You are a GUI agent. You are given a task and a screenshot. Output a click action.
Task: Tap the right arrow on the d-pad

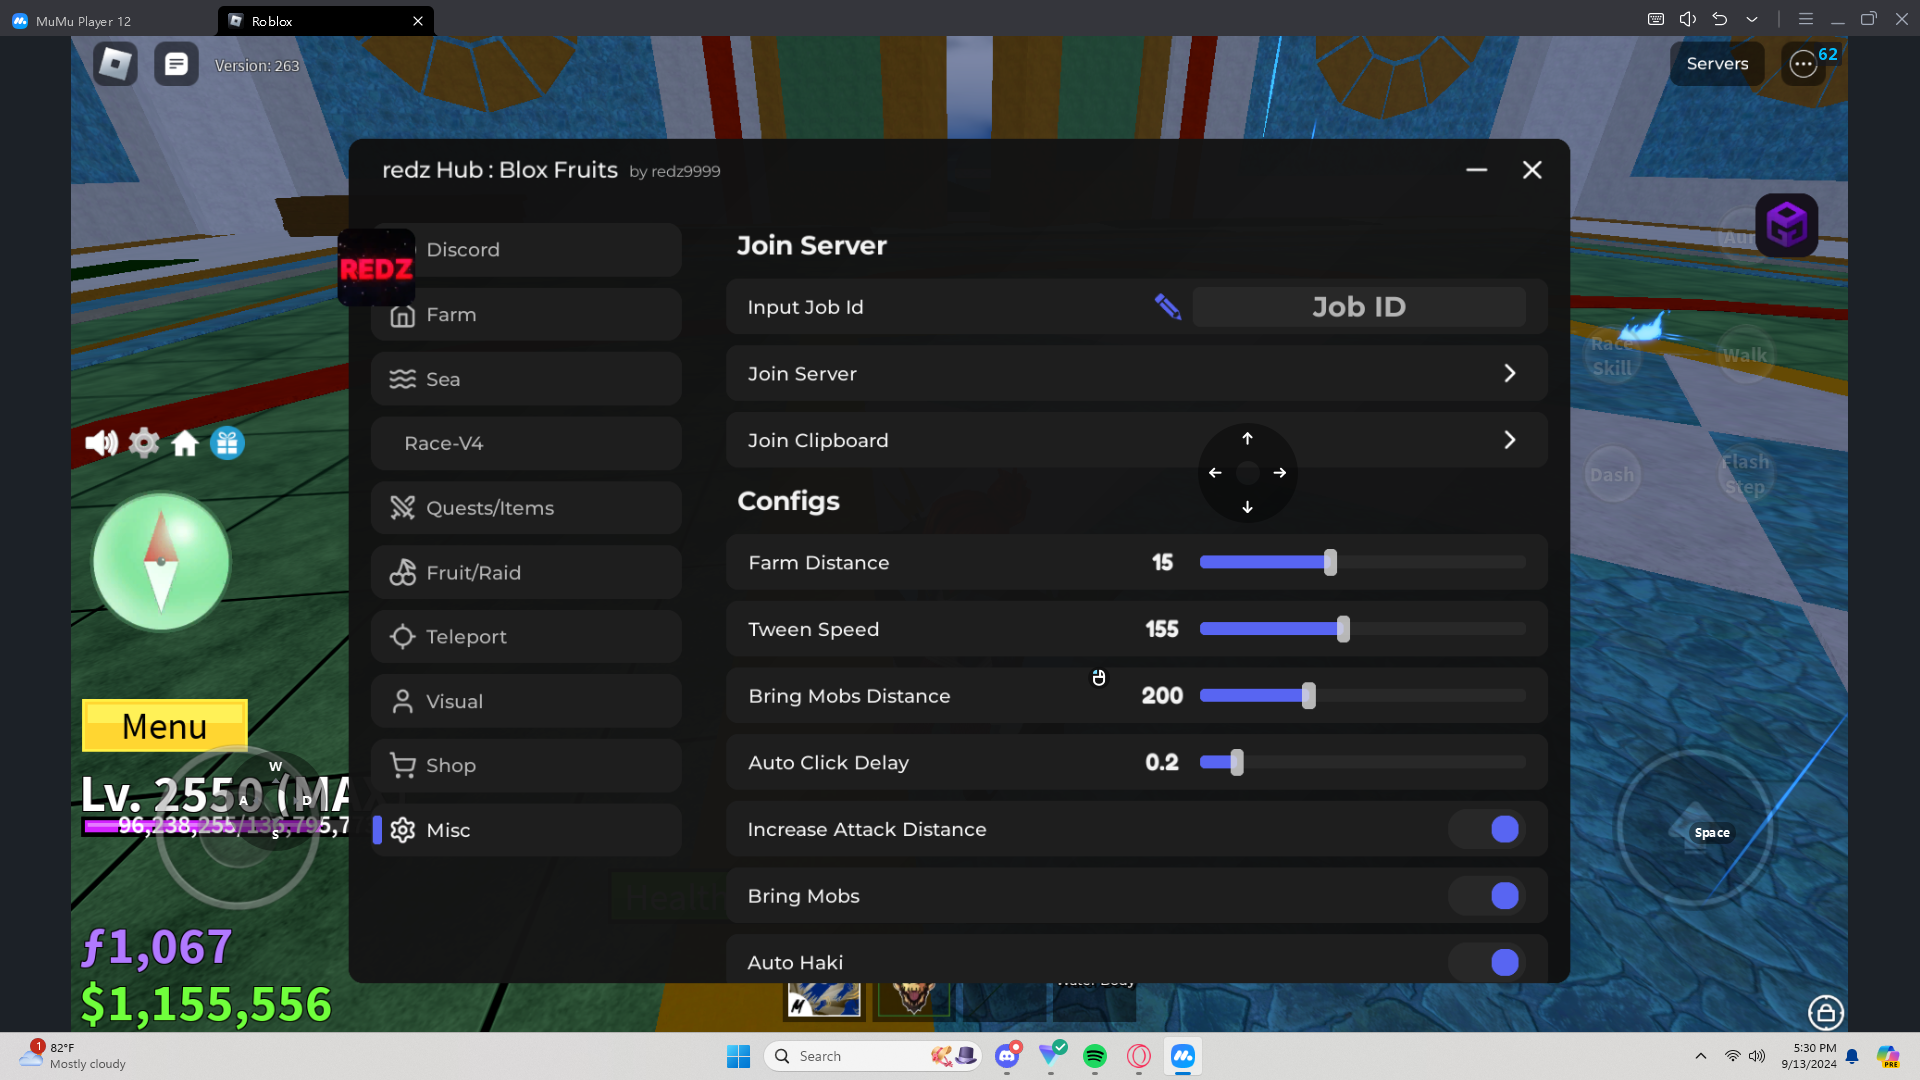click(1280, 473)
